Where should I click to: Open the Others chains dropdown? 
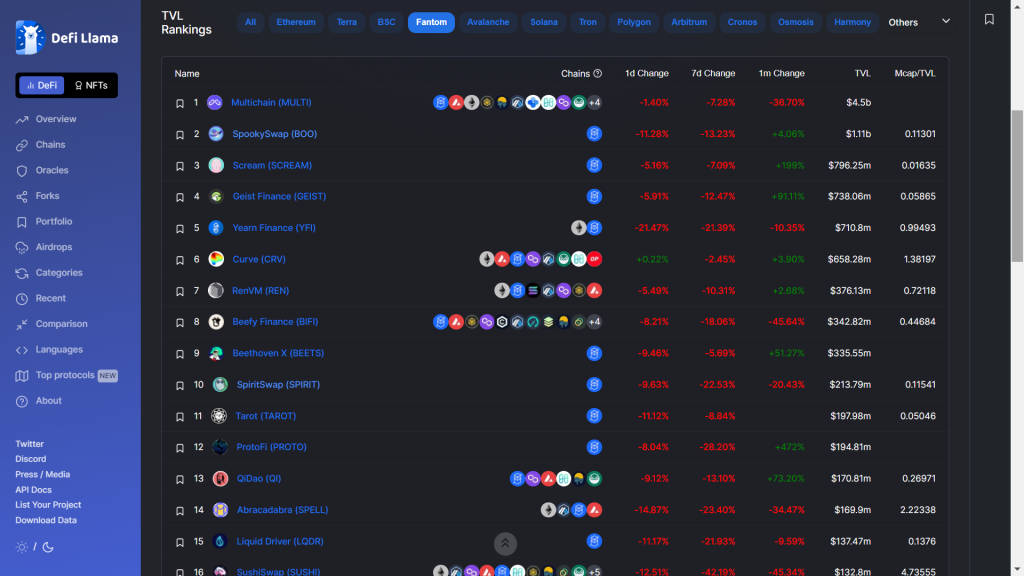(x=919, y=22)
